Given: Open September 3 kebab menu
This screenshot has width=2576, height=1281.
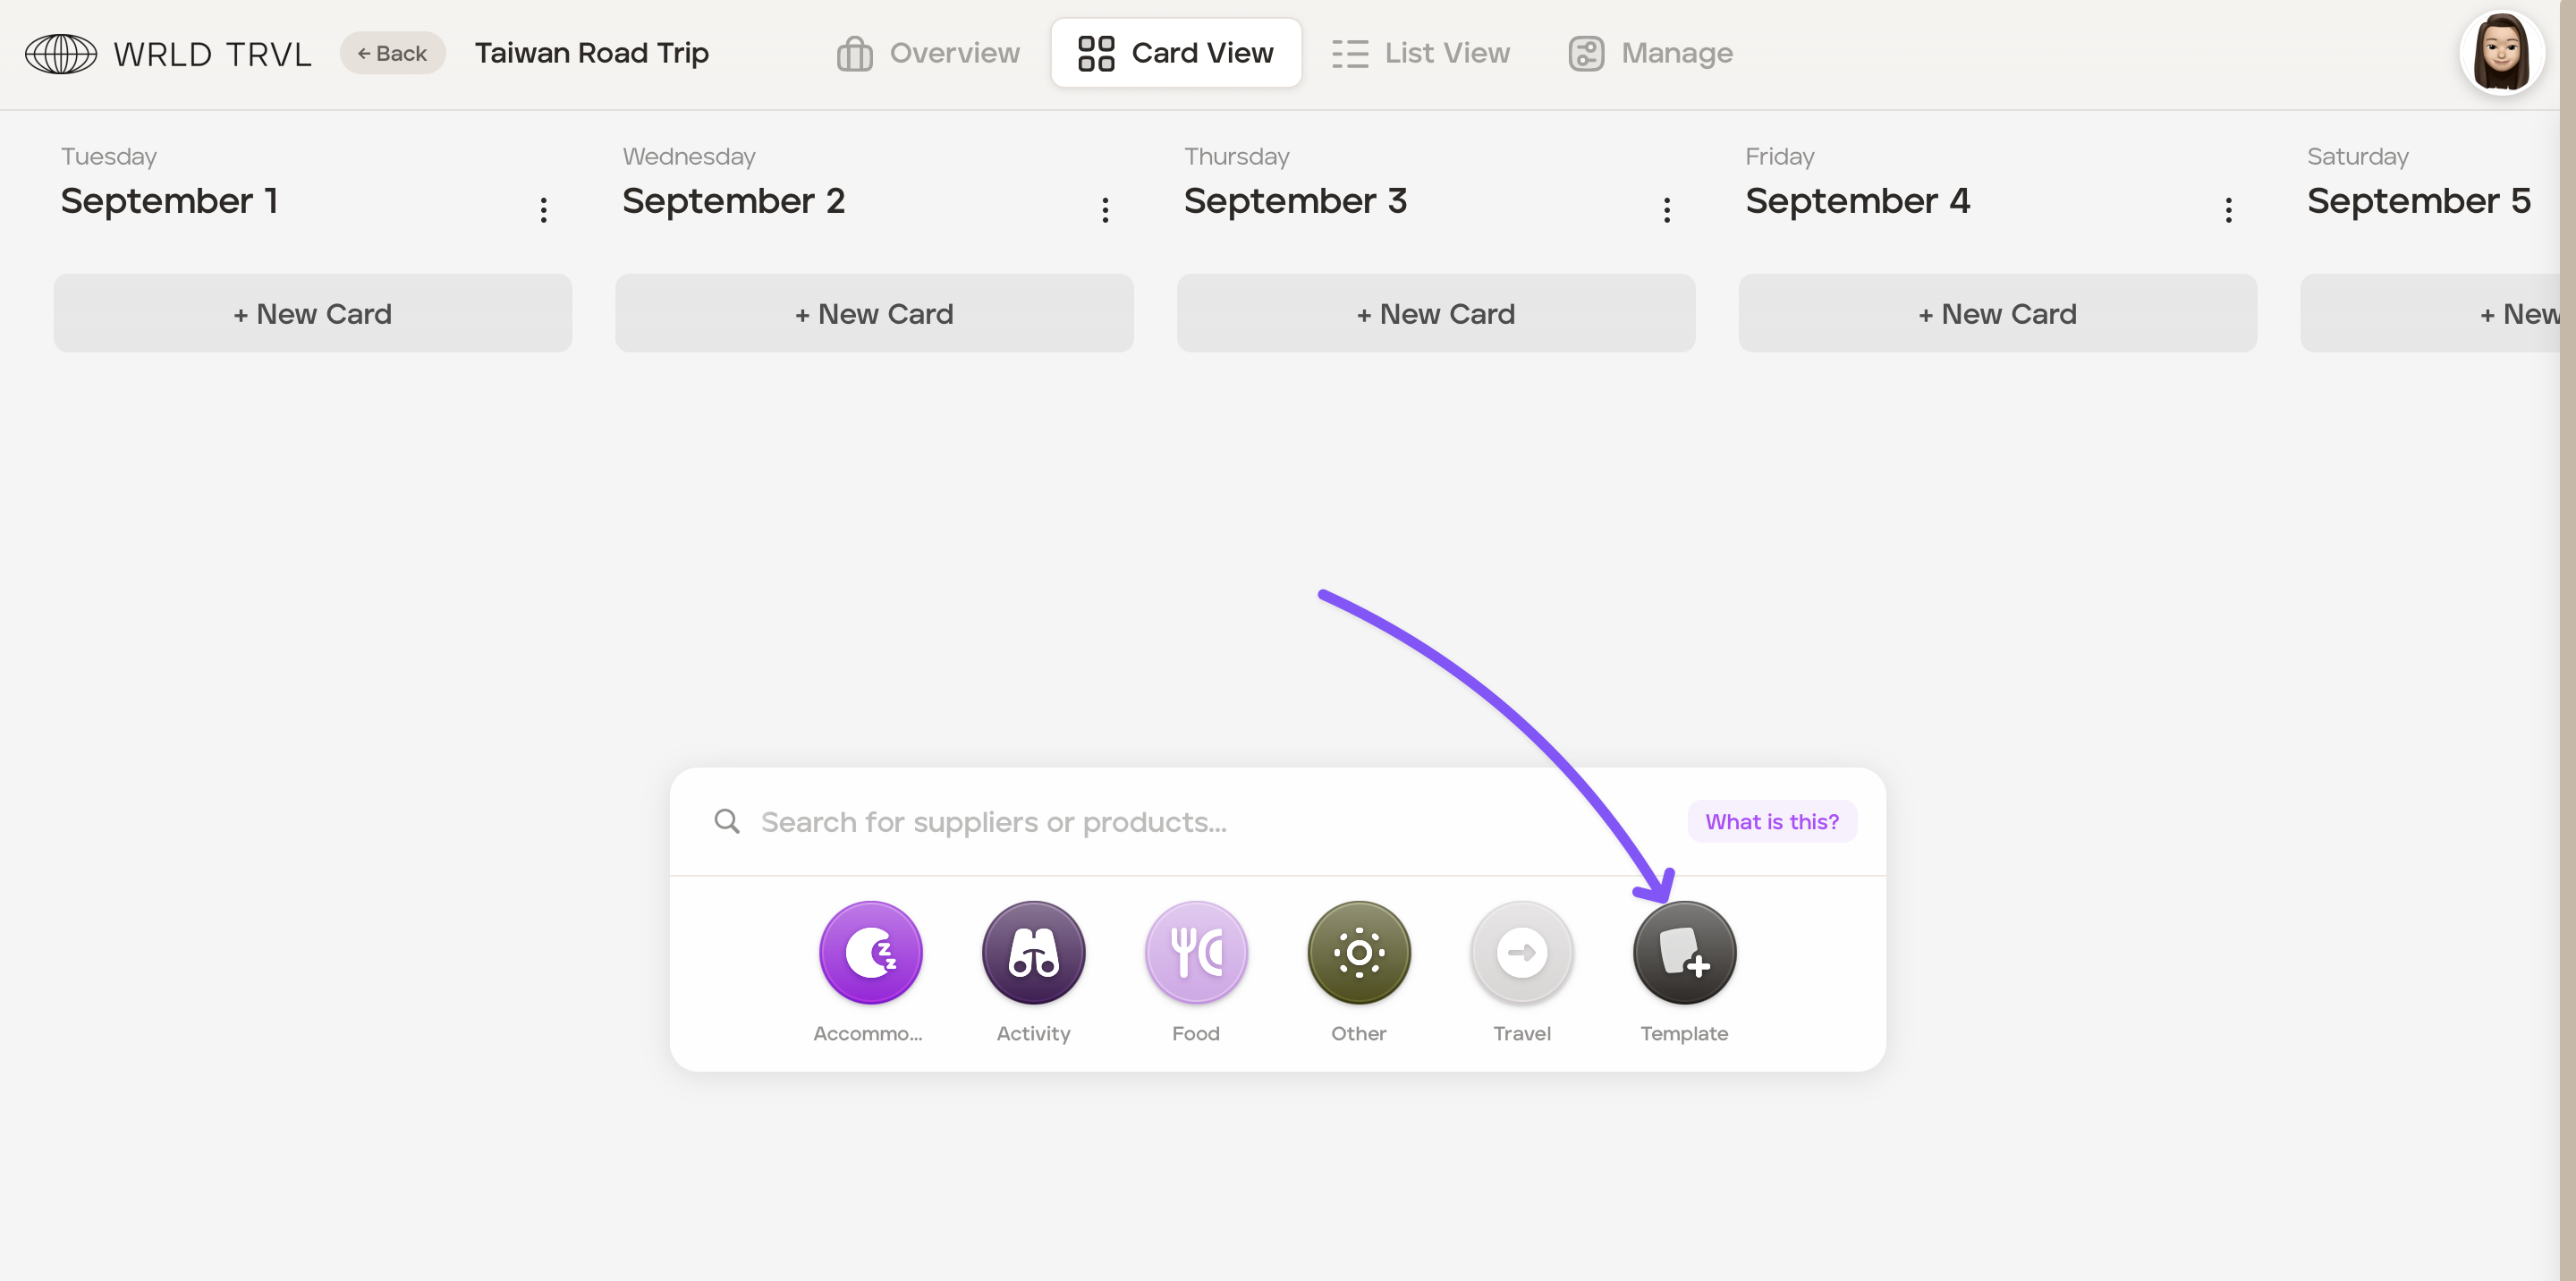Looking at the screenshot, I should 1667,209.
